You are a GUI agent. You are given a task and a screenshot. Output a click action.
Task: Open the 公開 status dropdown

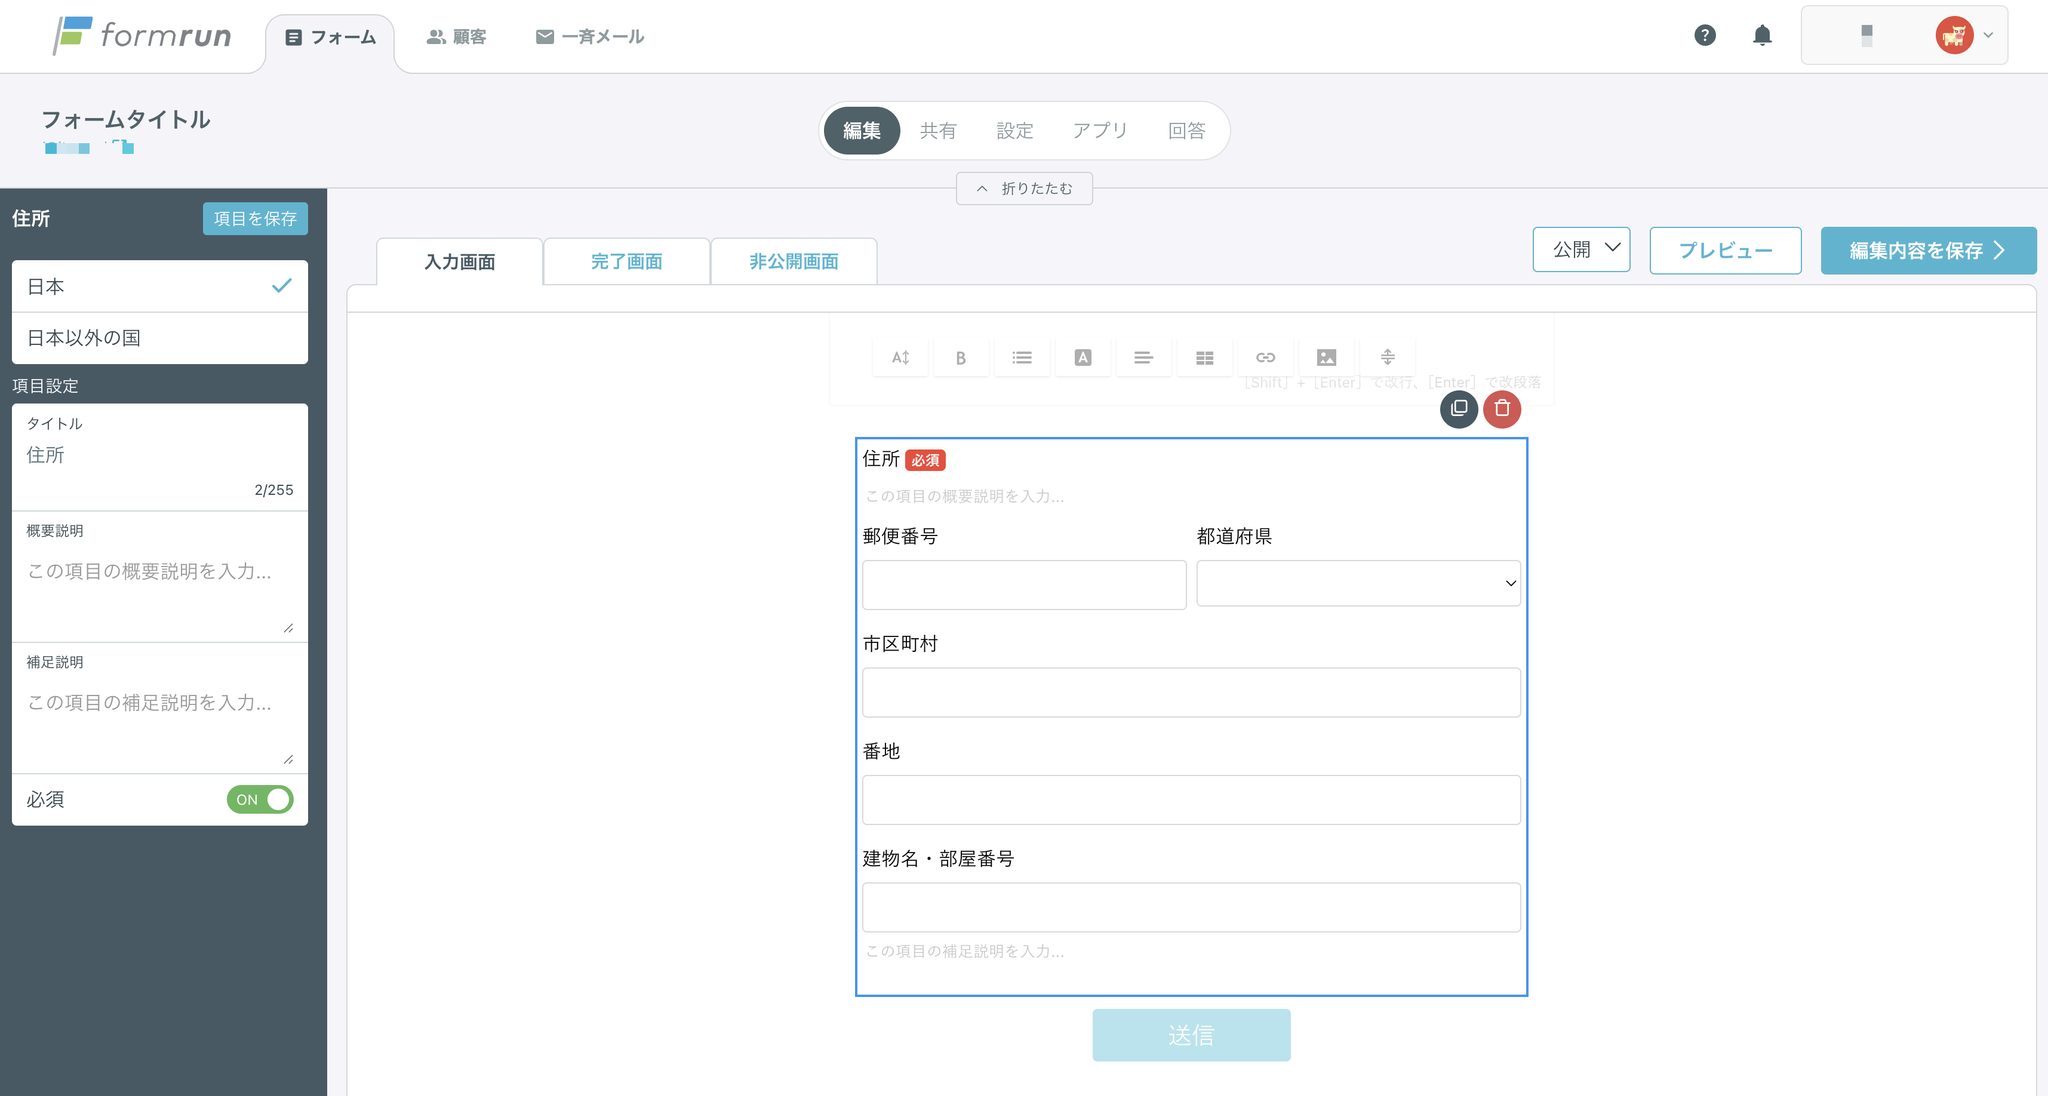tap(1581, 250)
